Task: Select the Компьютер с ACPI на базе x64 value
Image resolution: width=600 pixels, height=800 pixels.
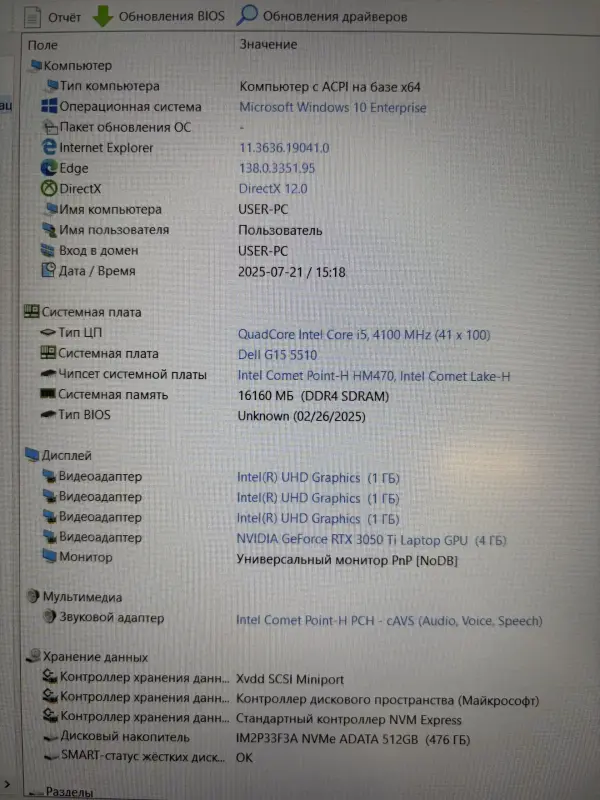Action: coord(330,87)
